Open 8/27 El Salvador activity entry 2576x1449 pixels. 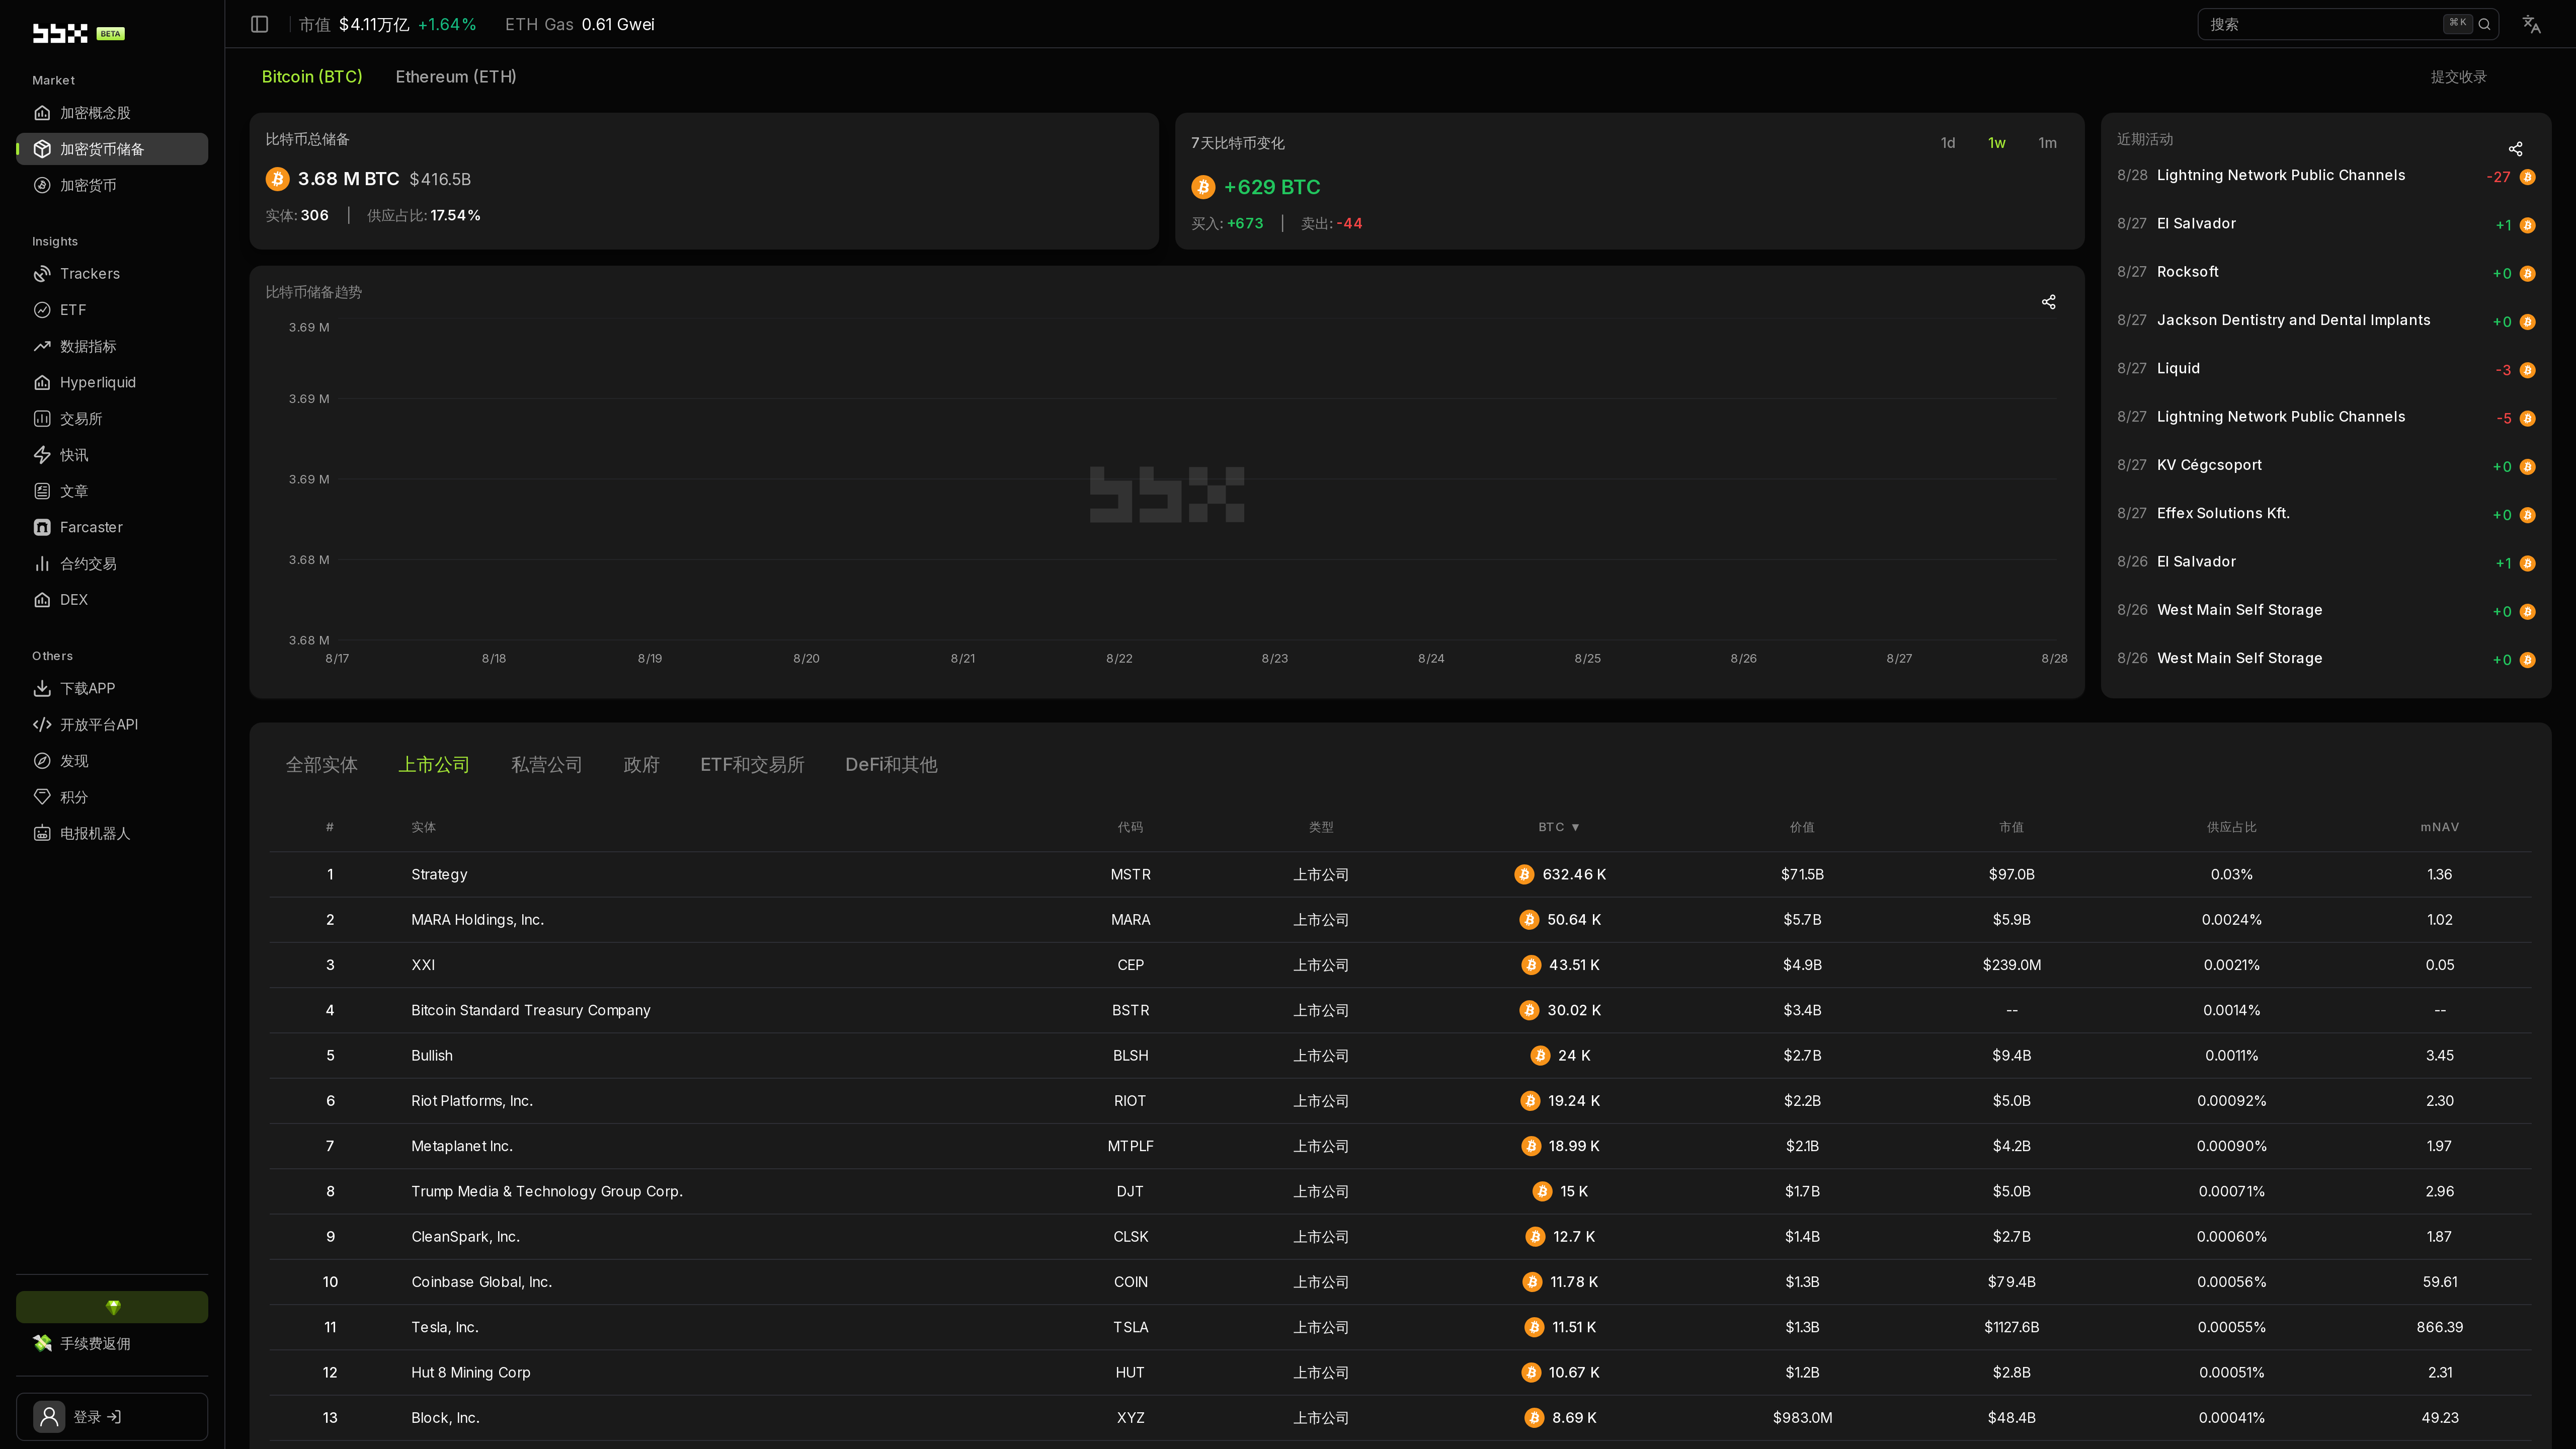(x=2326, y=224)
